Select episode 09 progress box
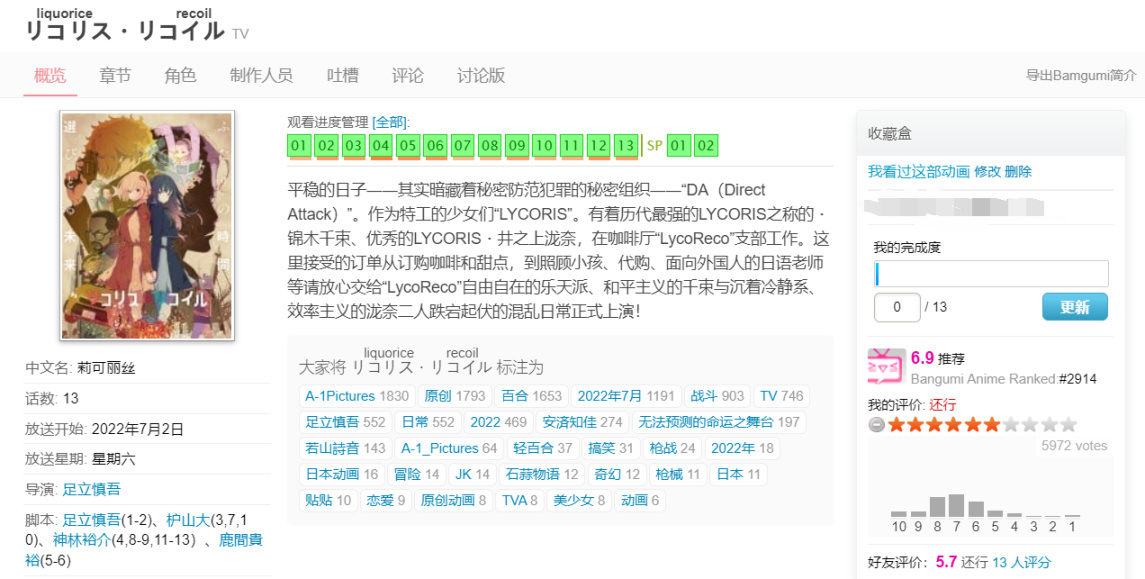 517,145
